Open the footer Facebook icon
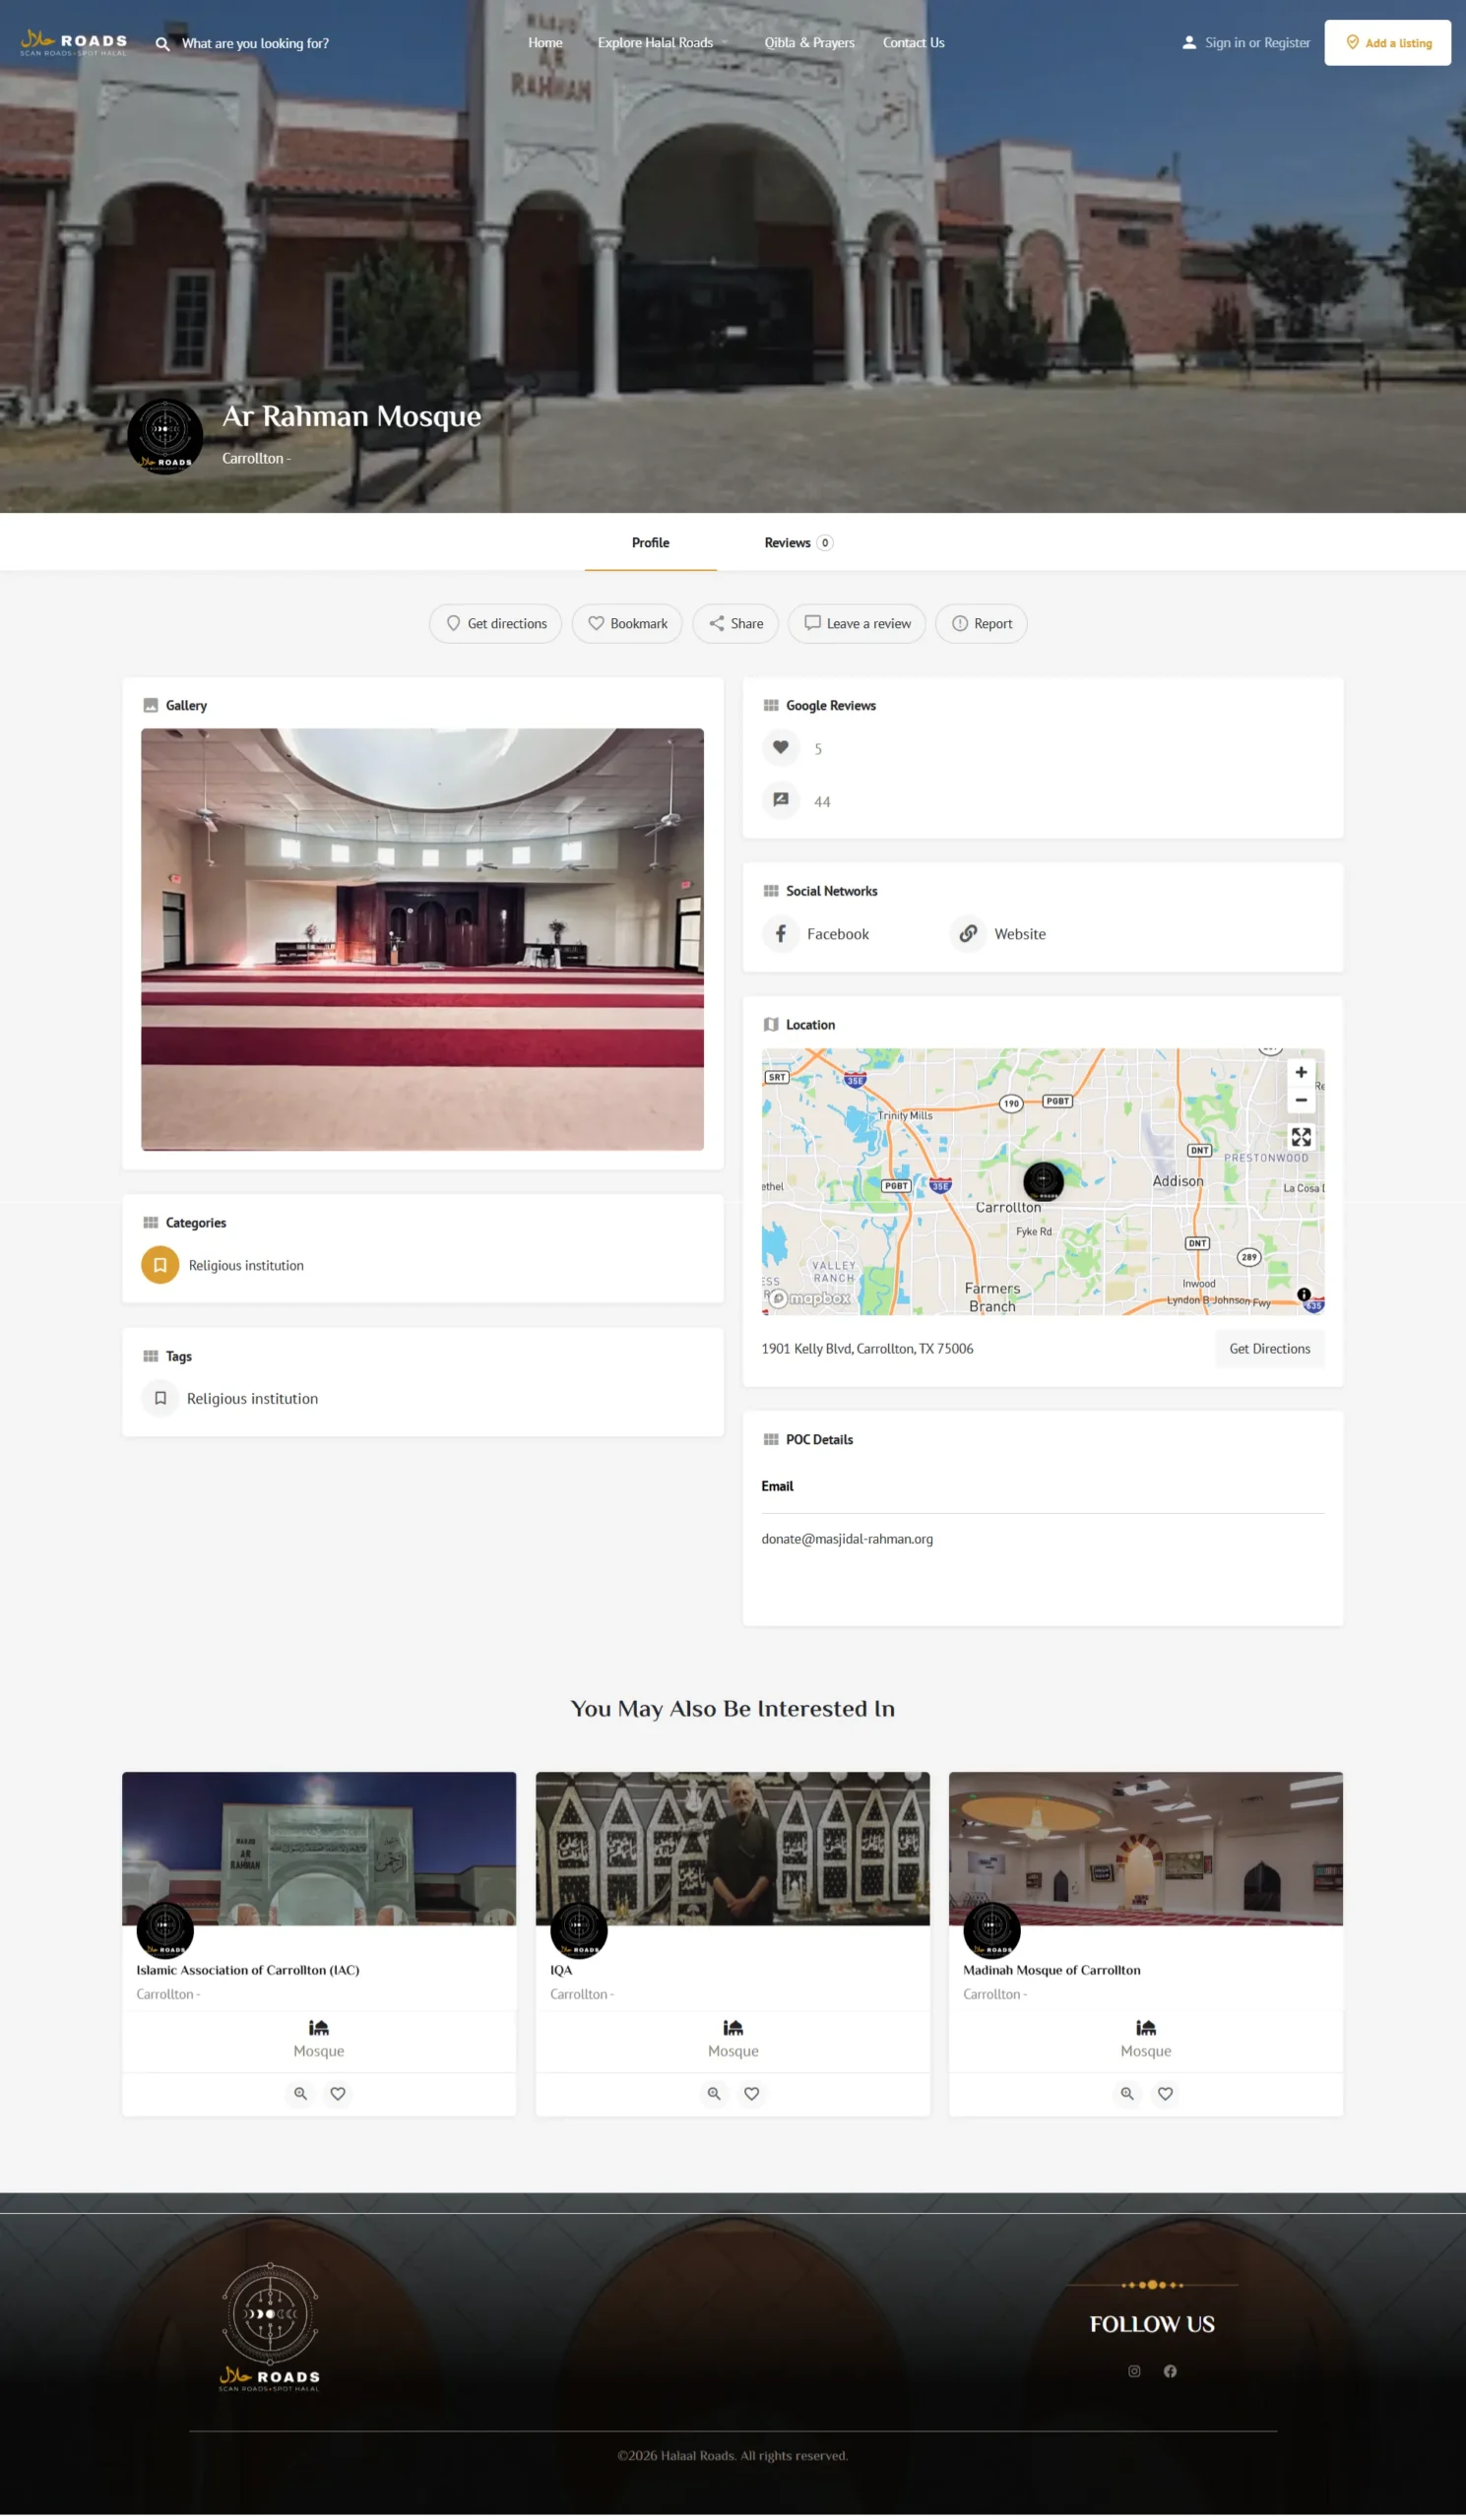 tap(1170, 2371)
